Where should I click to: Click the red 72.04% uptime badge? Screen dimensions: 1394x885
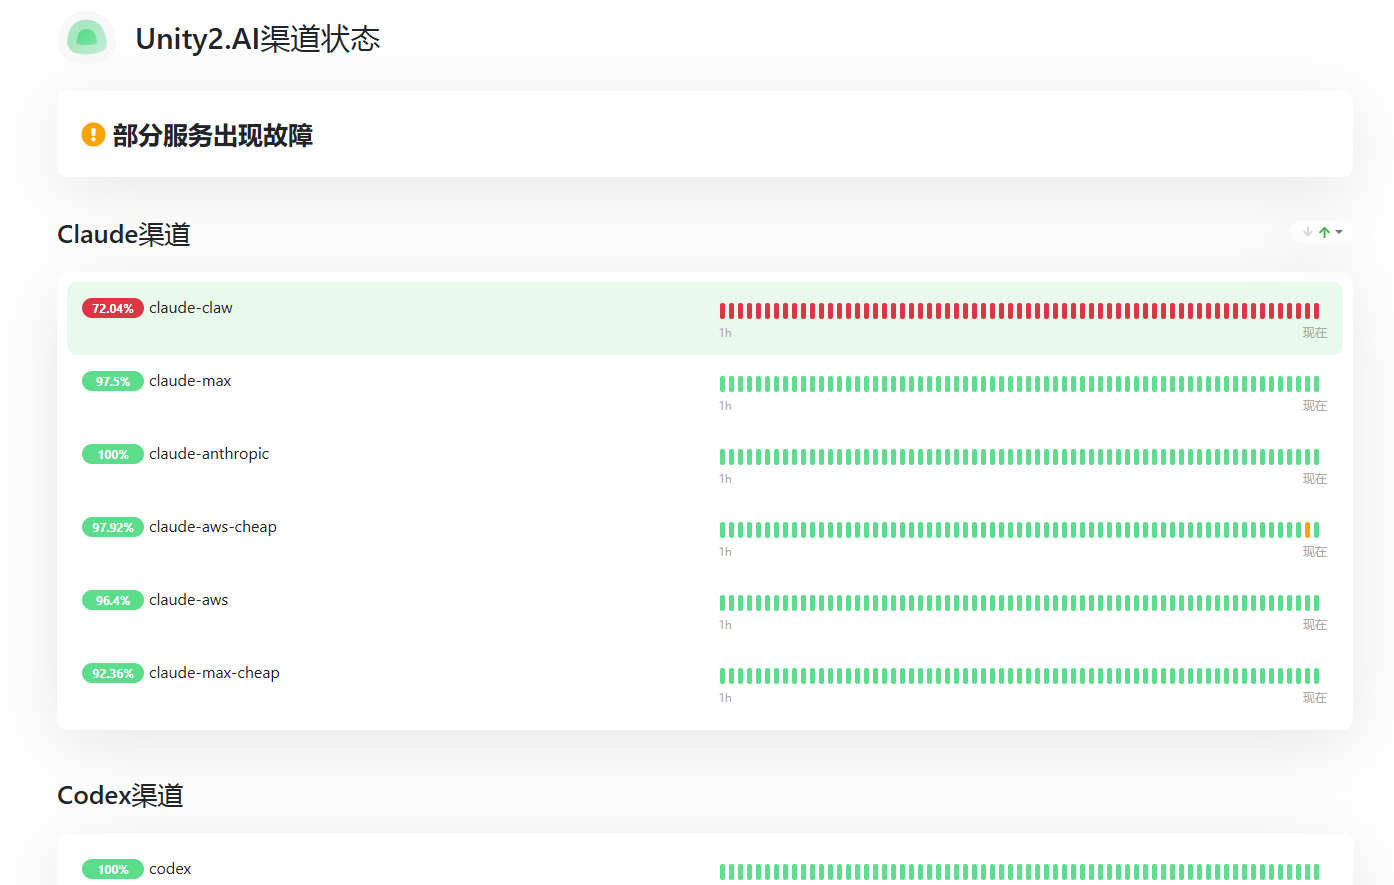click(113, 308)
